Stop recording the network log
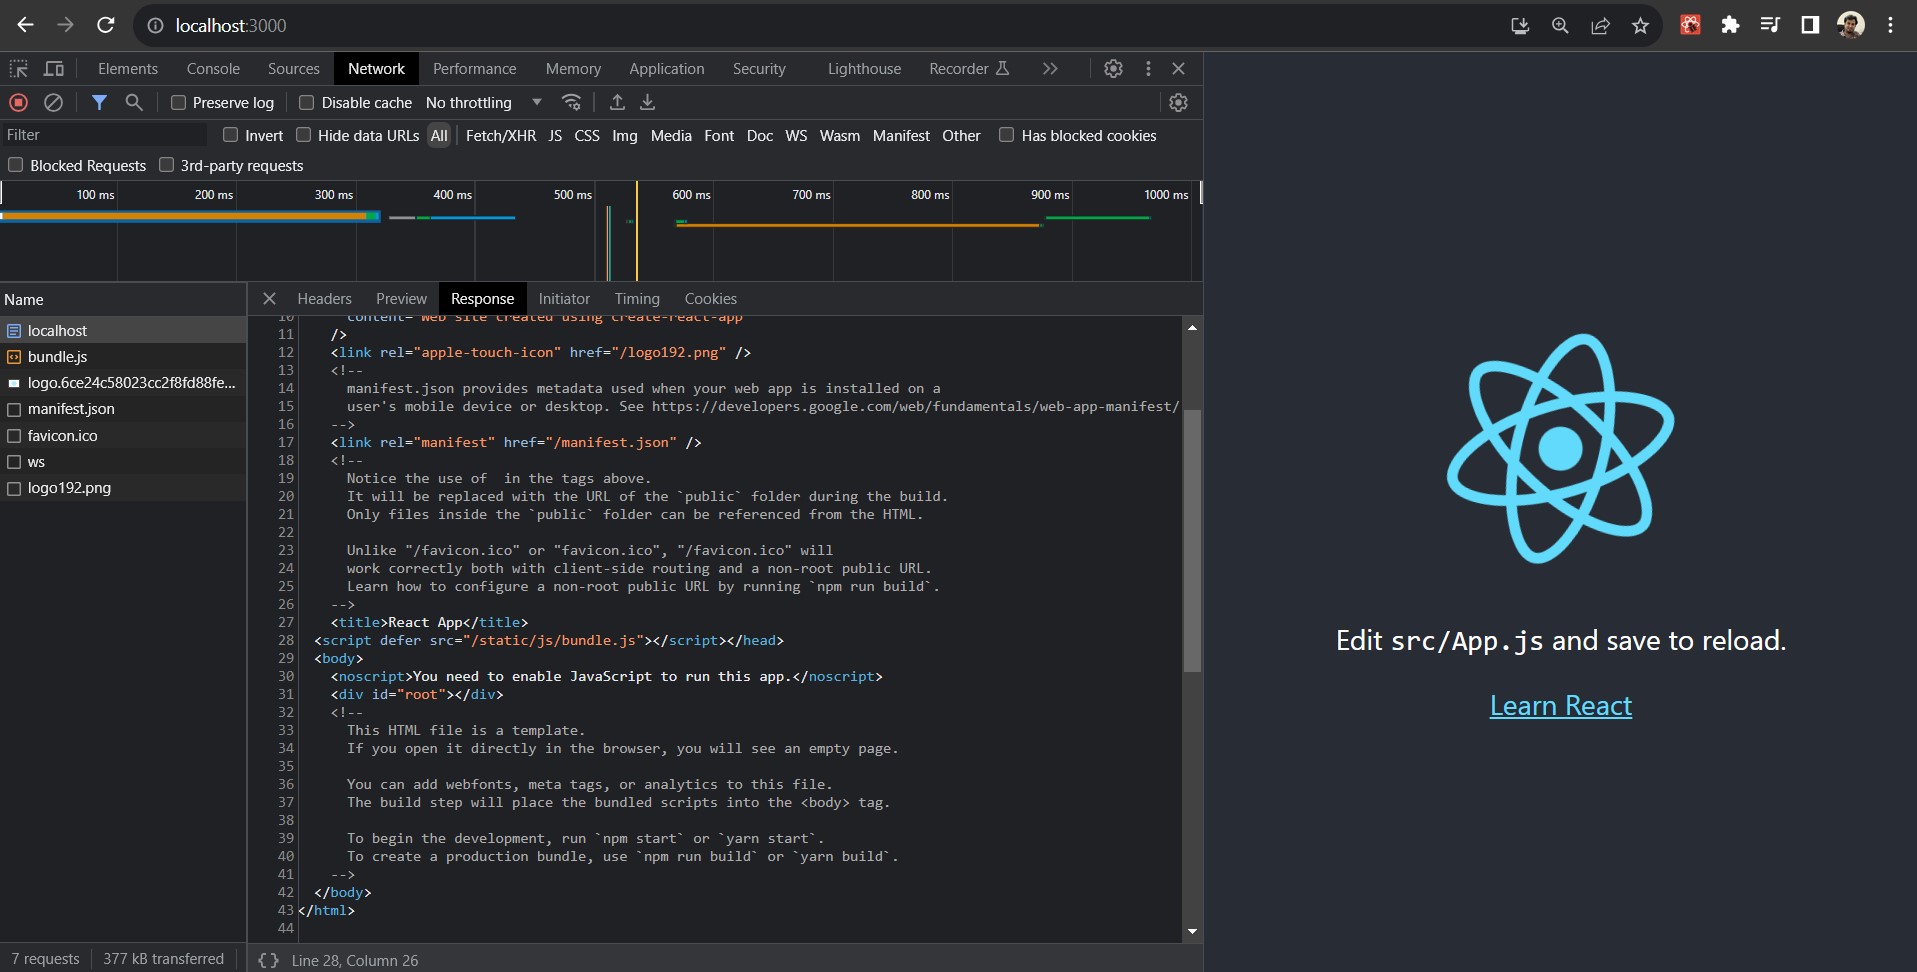The width and height of the screenshot is (1917, 972). pyautogui.click(x=18, y=102)
